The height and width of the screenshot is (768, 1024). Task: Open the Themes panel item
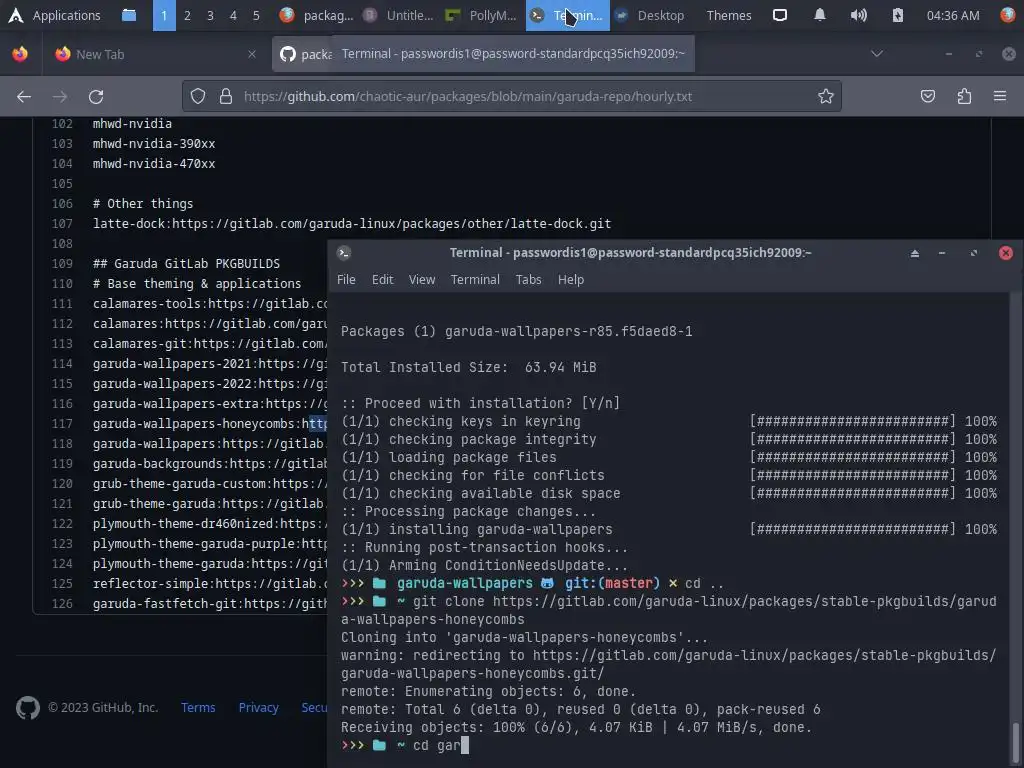[729, 15]
